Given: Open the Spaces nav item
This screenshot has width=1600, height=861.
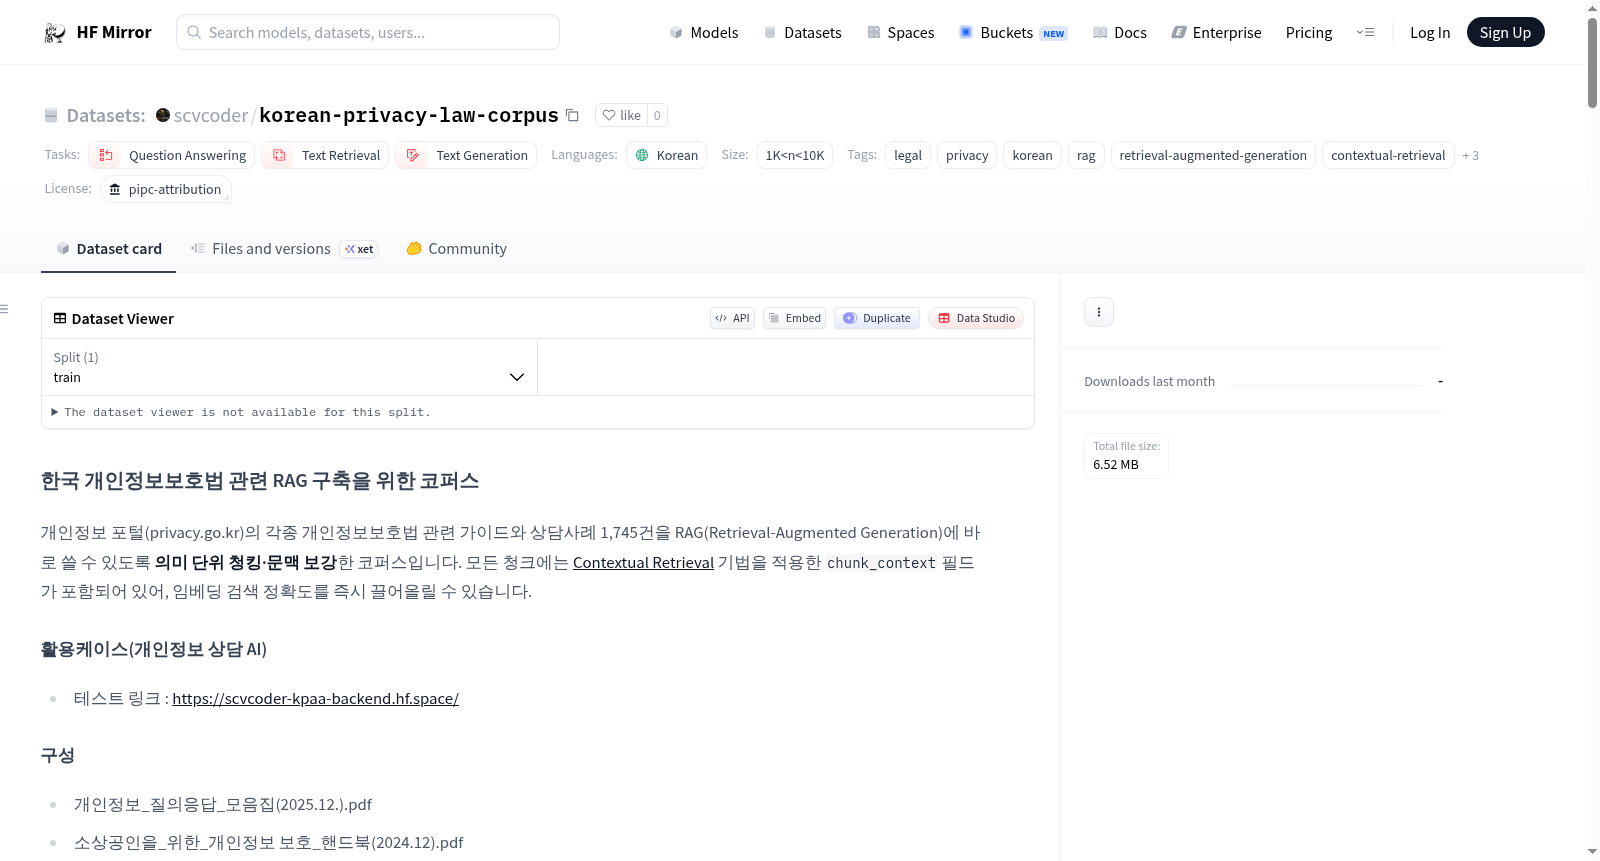Looking at the screenshot, I should tap(900, 32).
